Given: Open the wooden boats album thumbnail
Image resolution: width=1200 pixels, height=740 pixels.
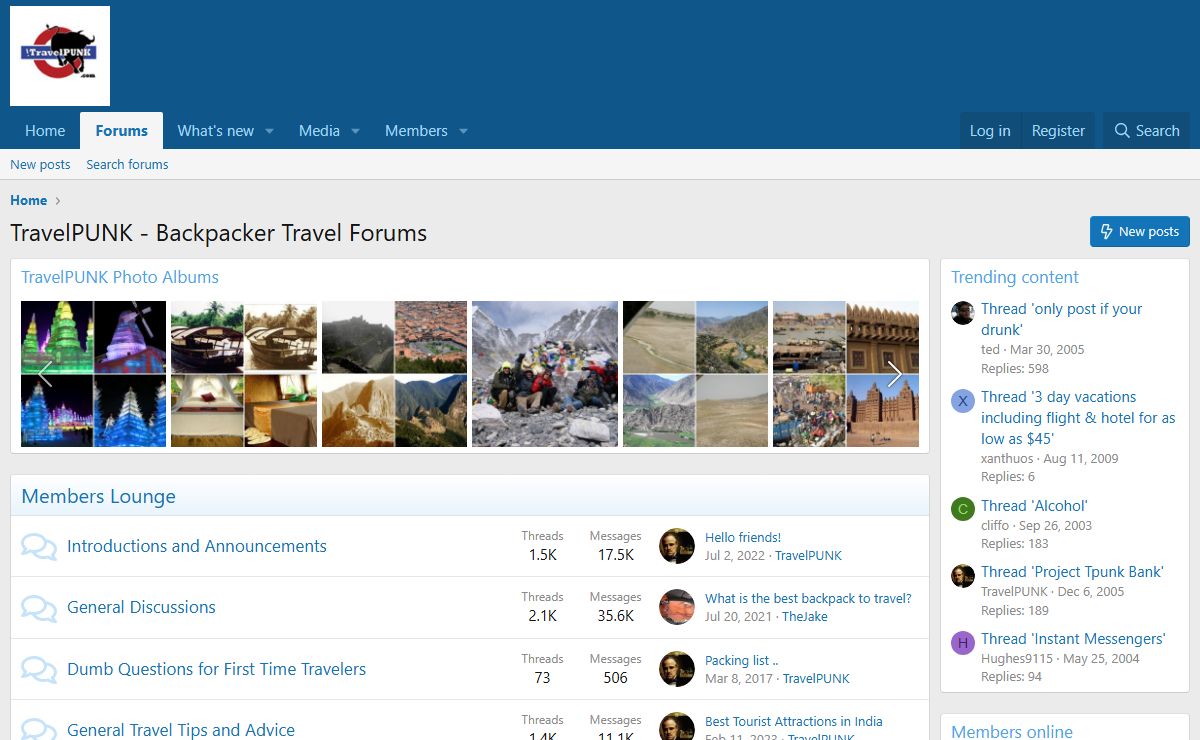Looking at the screenshot, I should click(x=244, y=374).
